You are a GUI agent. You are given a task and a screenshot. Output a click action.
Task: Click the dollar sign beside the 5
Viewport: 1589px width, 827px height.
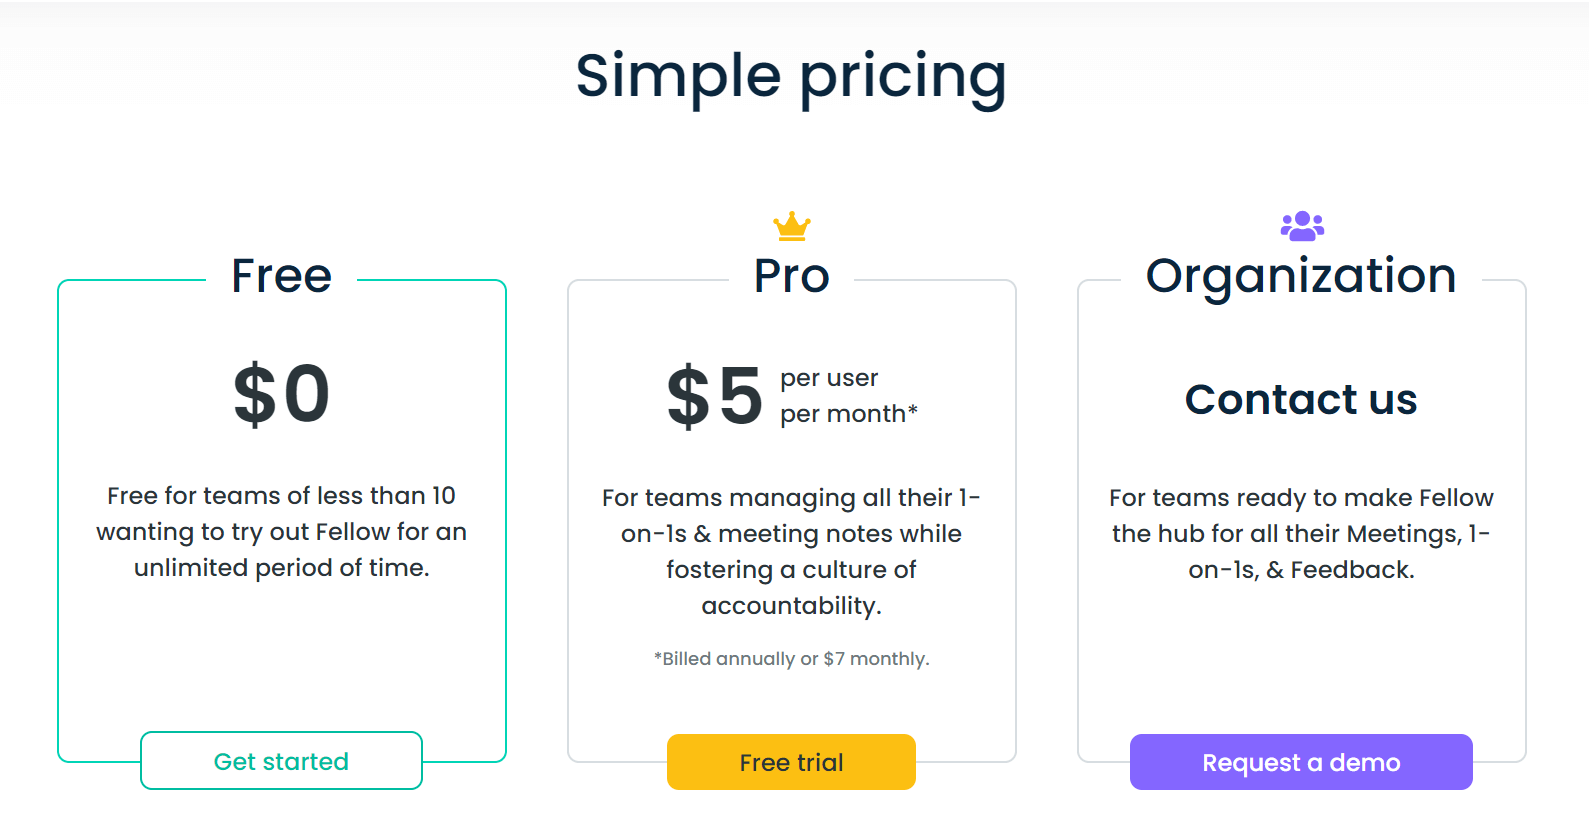688,397
